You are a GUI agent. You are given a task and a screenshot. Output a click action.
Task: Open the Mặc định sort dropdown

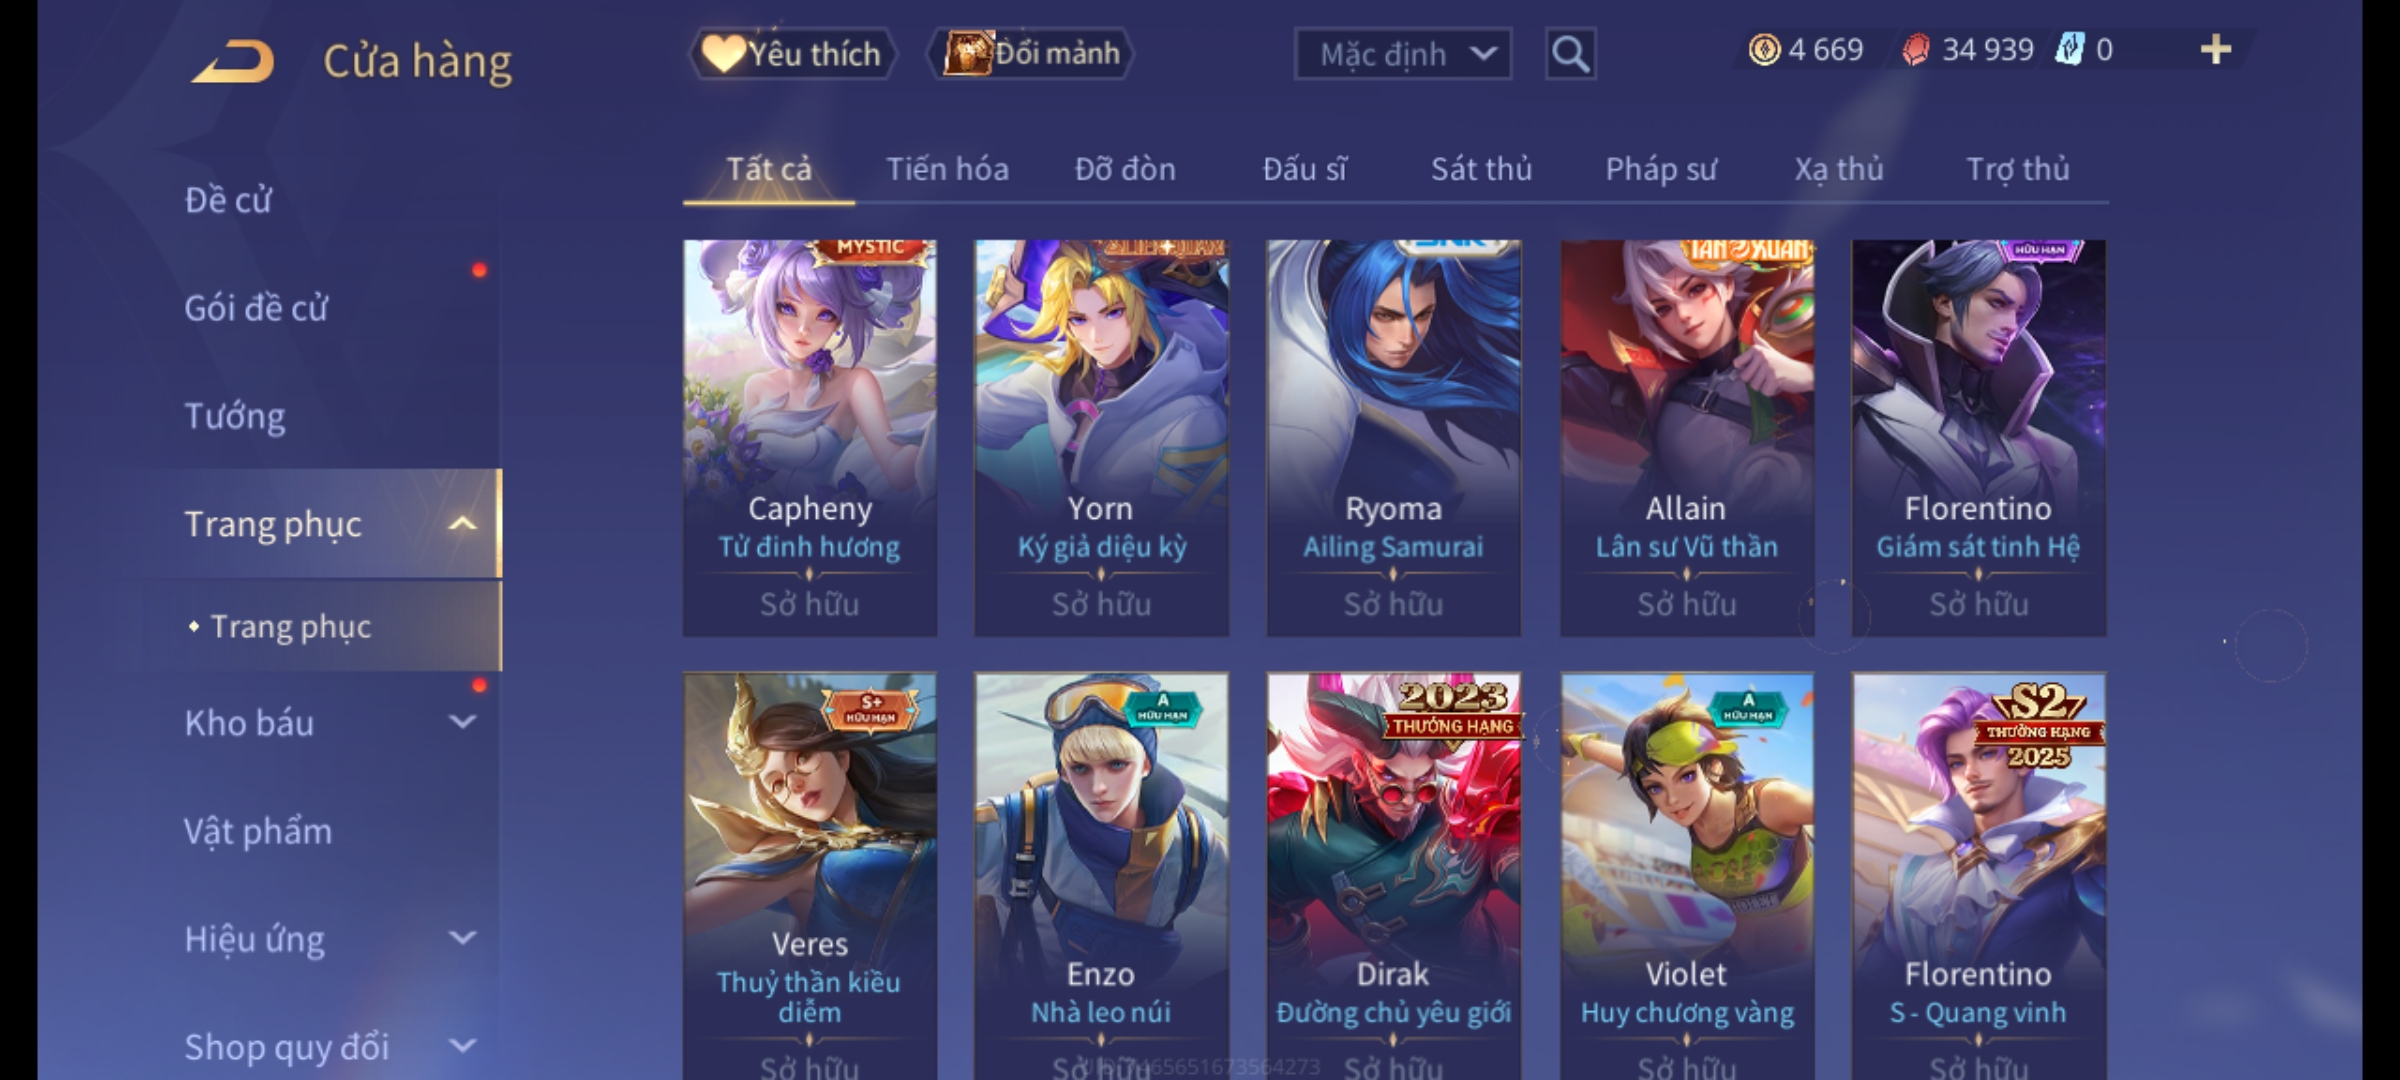click(1402, 54)
